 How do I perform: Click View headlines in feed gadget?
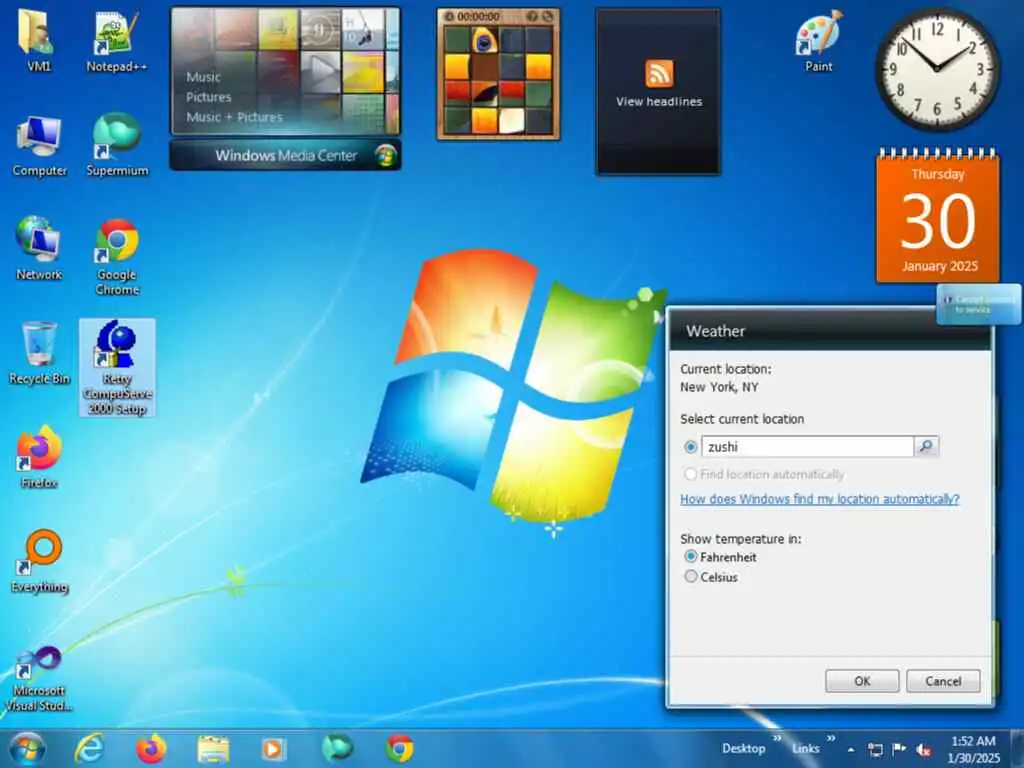pos(659,101)
